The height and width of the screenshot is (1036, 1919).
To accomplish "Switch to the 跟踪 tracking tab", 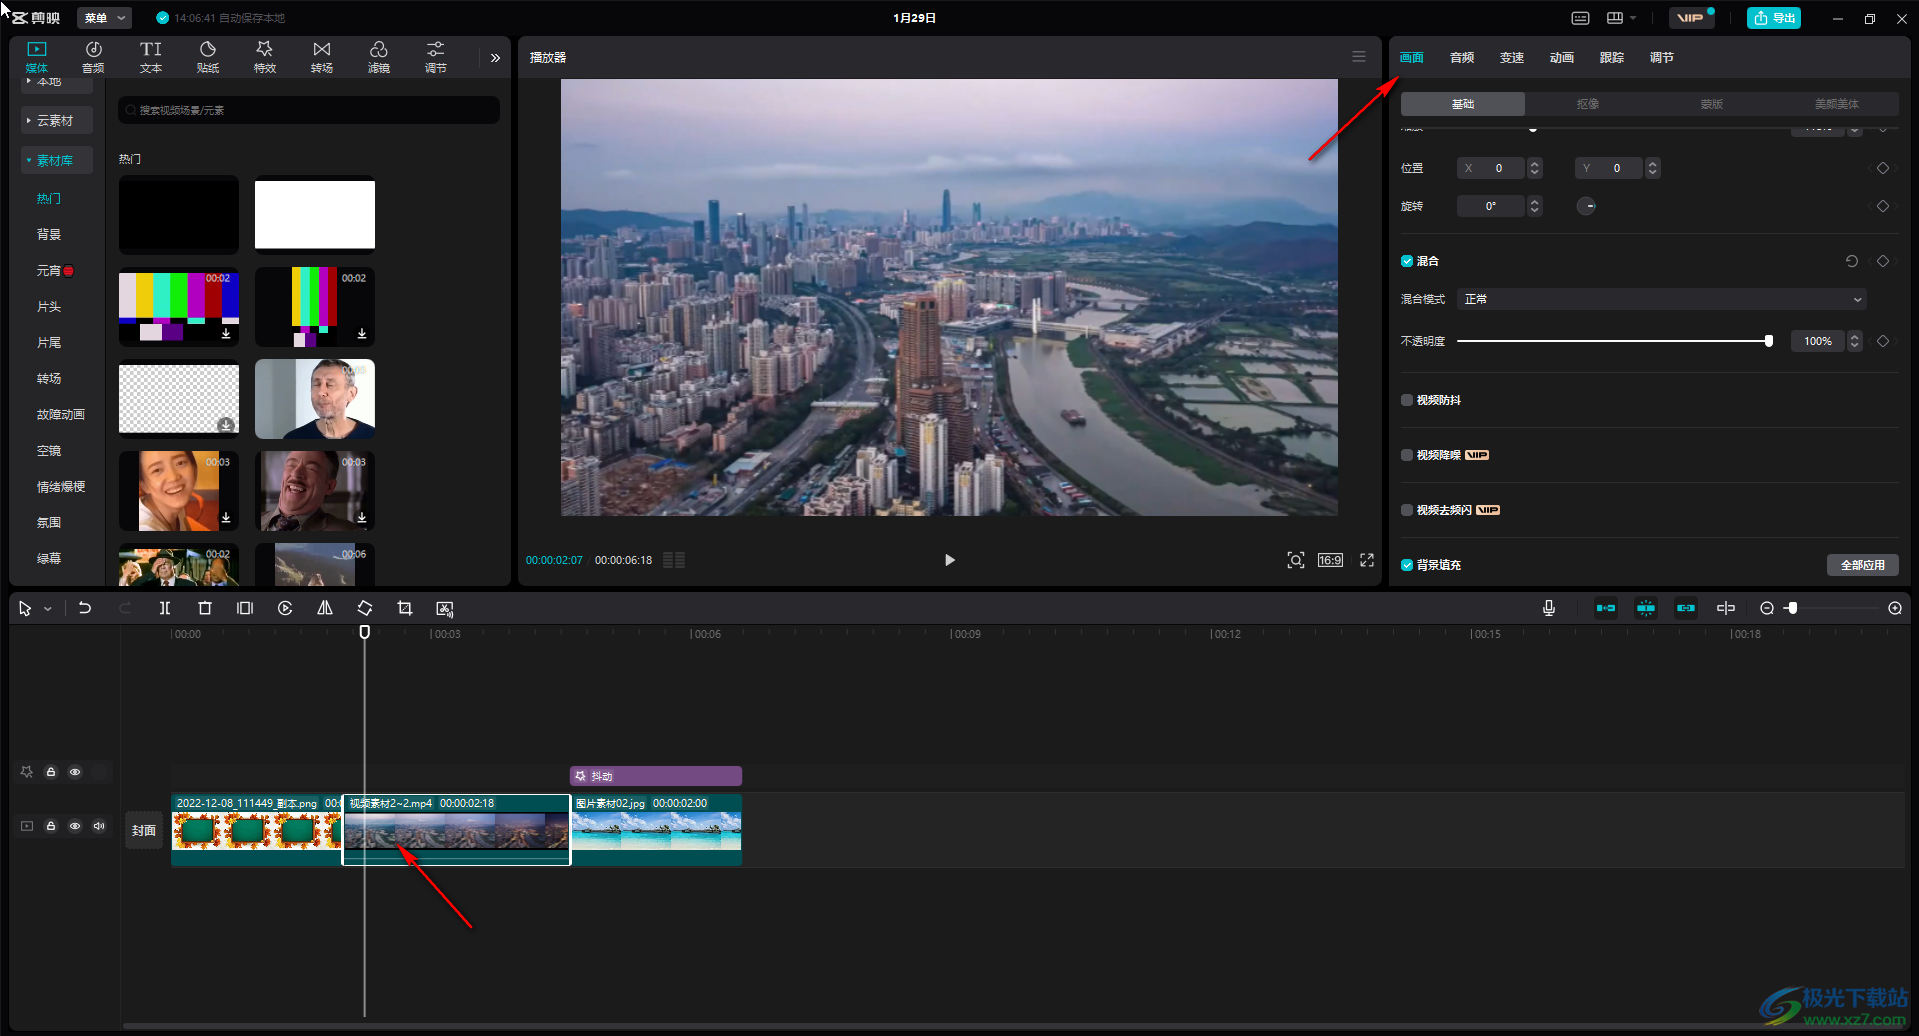I will click(x=1612, y=58).
